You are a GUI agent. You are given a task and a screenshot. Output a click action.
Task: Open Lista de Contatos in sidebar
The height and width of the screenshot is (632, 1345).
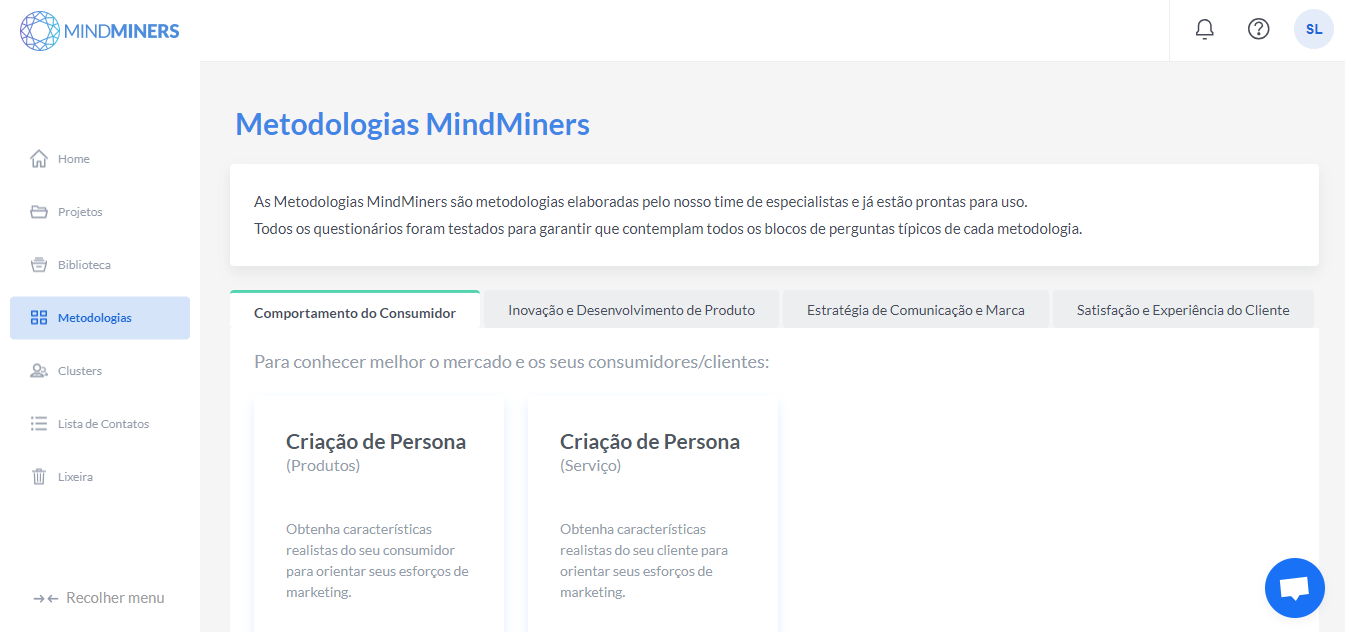(100, 424)
